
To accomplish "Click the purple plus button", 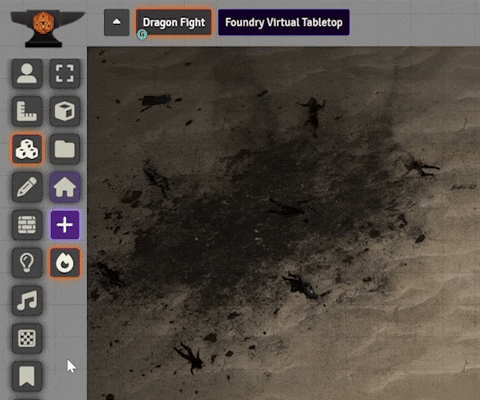I will [x=65, y=225].
